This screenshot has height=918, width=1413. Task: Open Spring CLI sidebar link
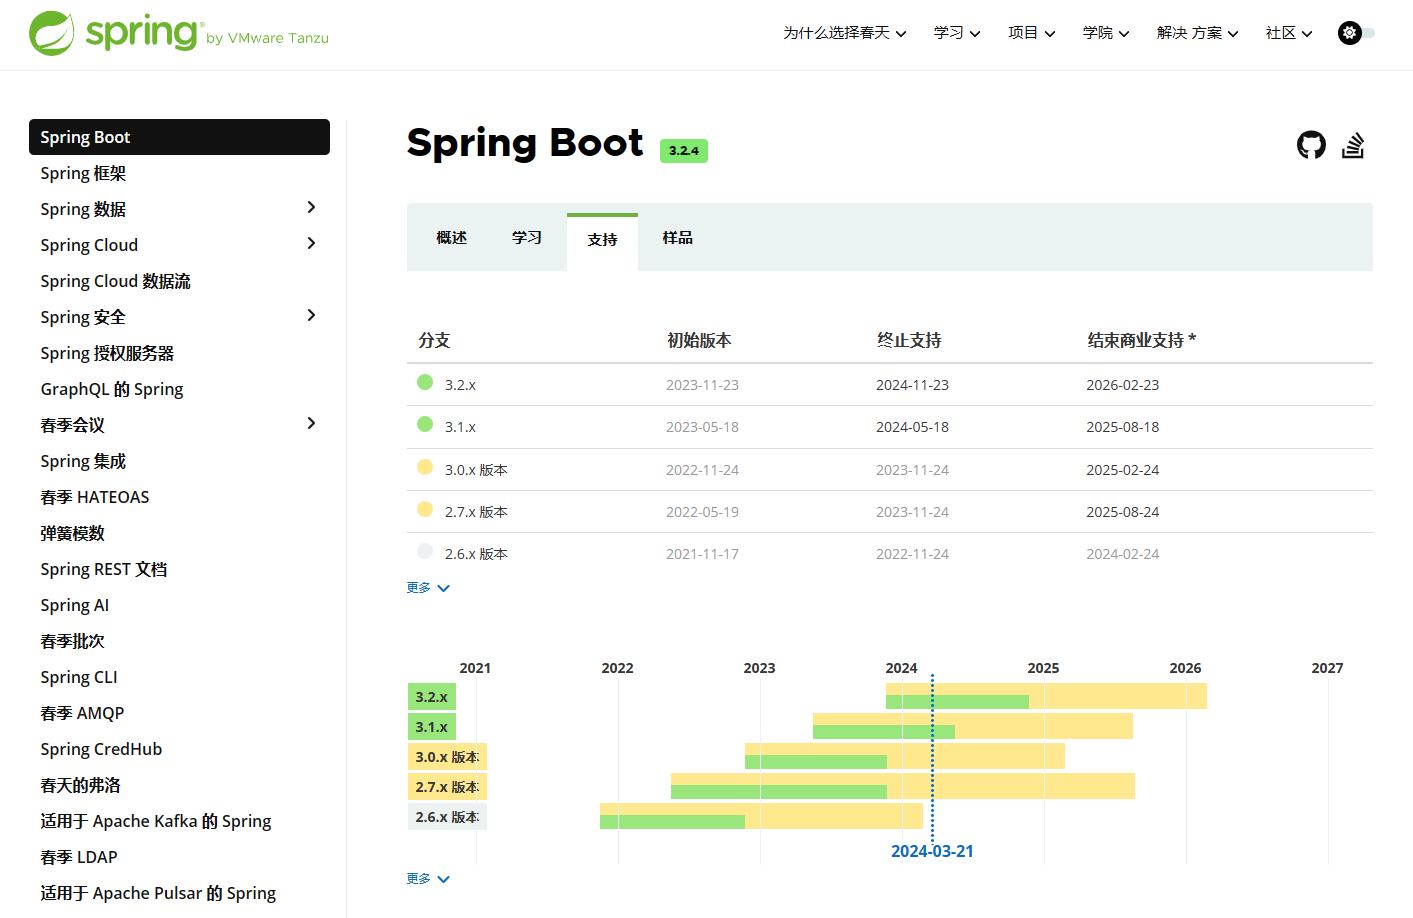pyautogui.click(x=79, y=677)
